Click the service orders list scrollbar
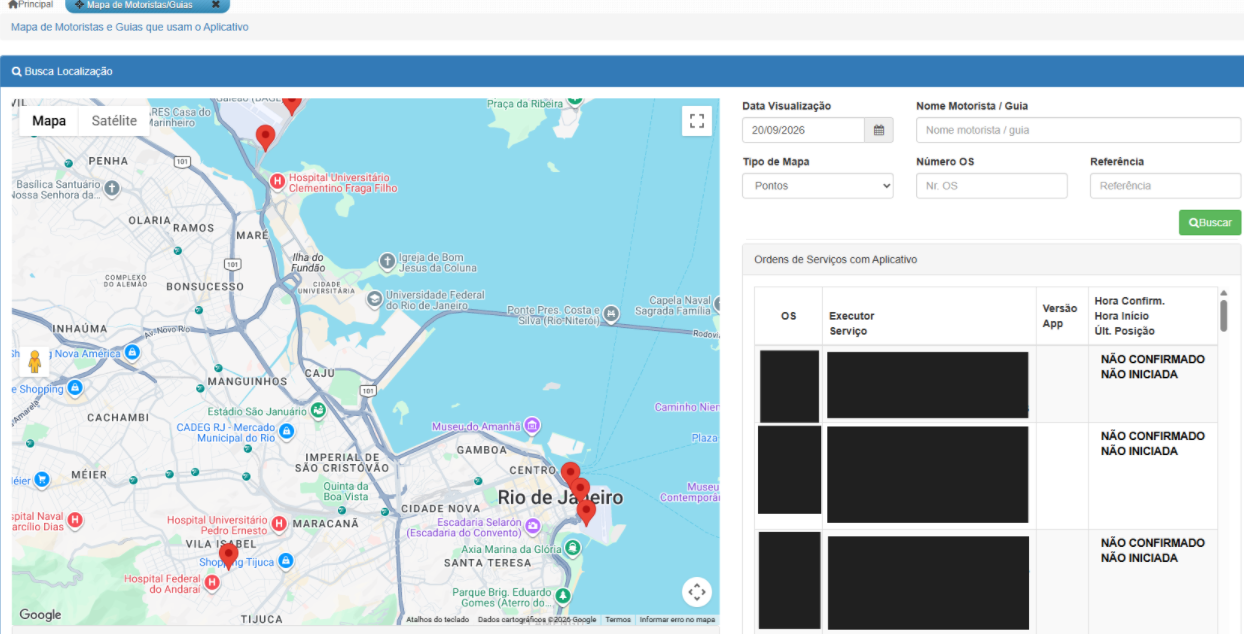1244x634 pixels. point(1223,315)
